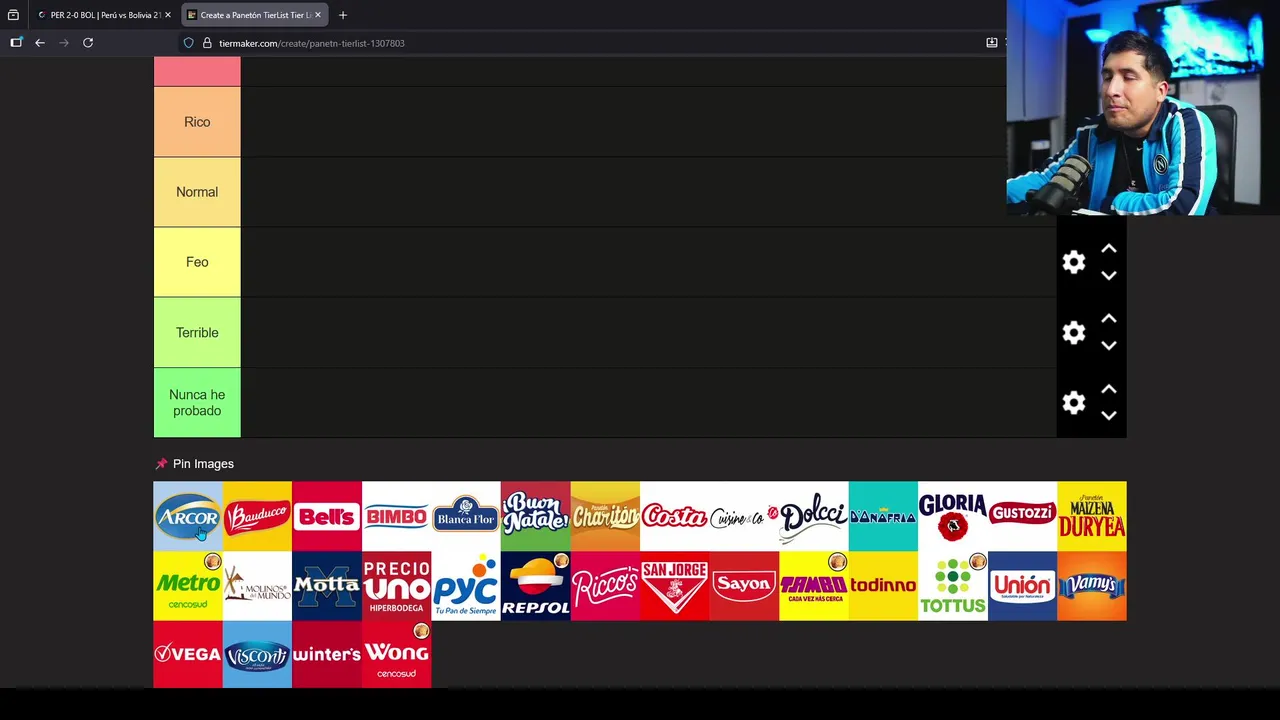Select the Blanca Flor logo
Screen dimensions: 1280x720
click(x=466, y=516)
